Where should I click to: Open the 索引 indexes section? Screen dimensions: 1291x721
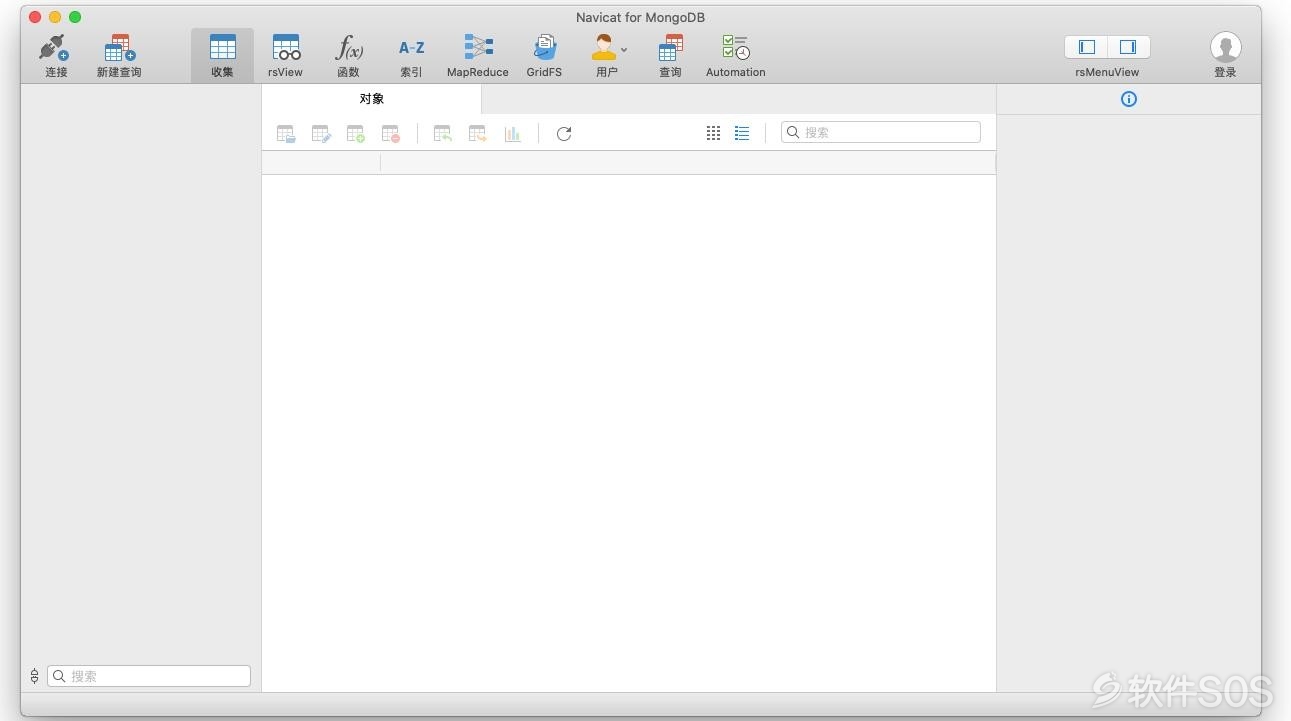point(411,55)
